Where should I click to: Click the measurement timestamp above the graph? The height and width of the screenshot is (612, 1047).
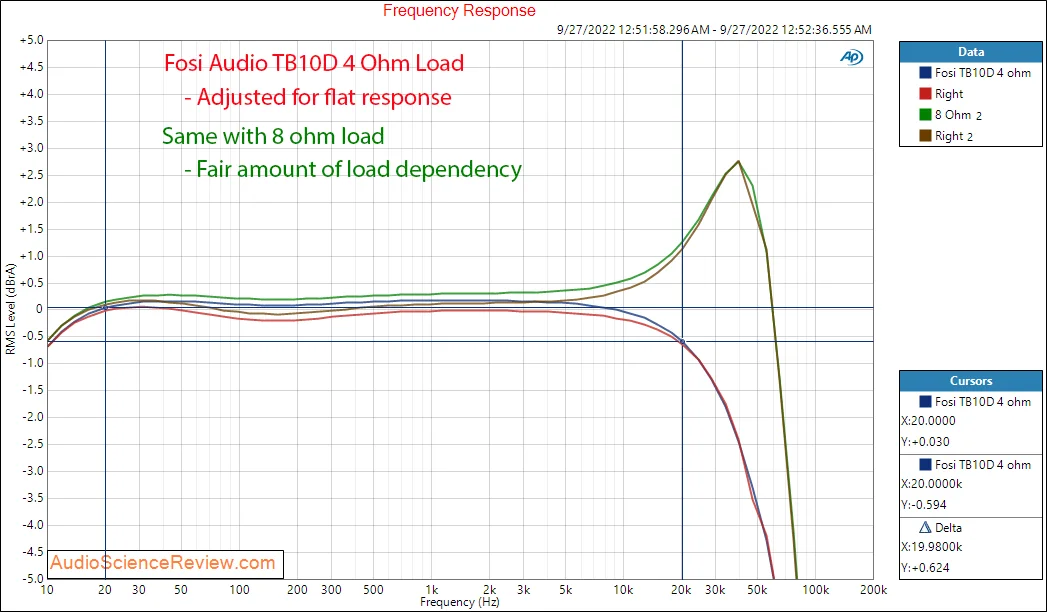(x=714, y=29)
